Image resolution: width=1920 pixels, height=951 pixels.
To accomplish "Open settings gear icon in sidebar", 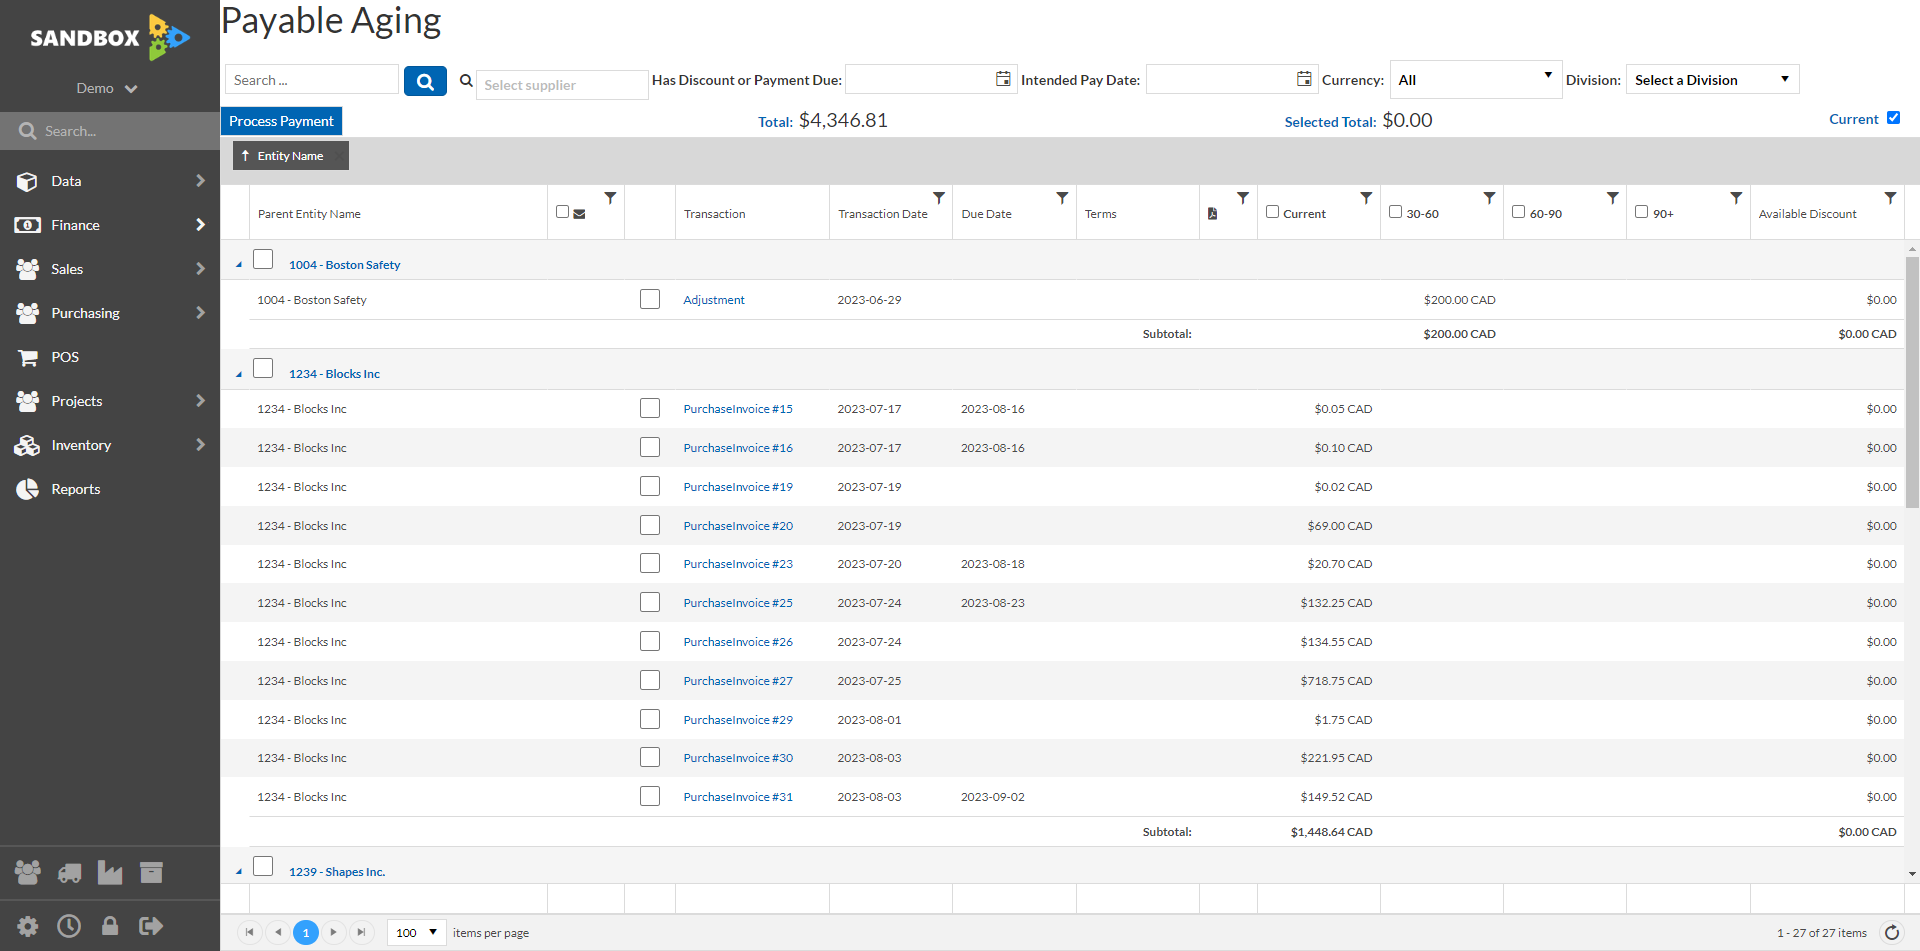I will 28,926.
